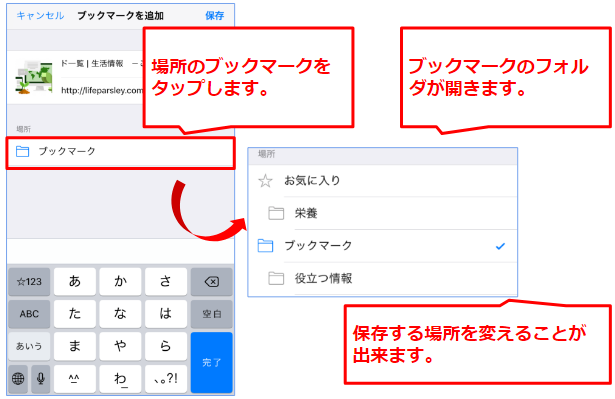Screen dimensions: 615x399
Task: Tap the backspace delete key icon
Action: (212, 282)
